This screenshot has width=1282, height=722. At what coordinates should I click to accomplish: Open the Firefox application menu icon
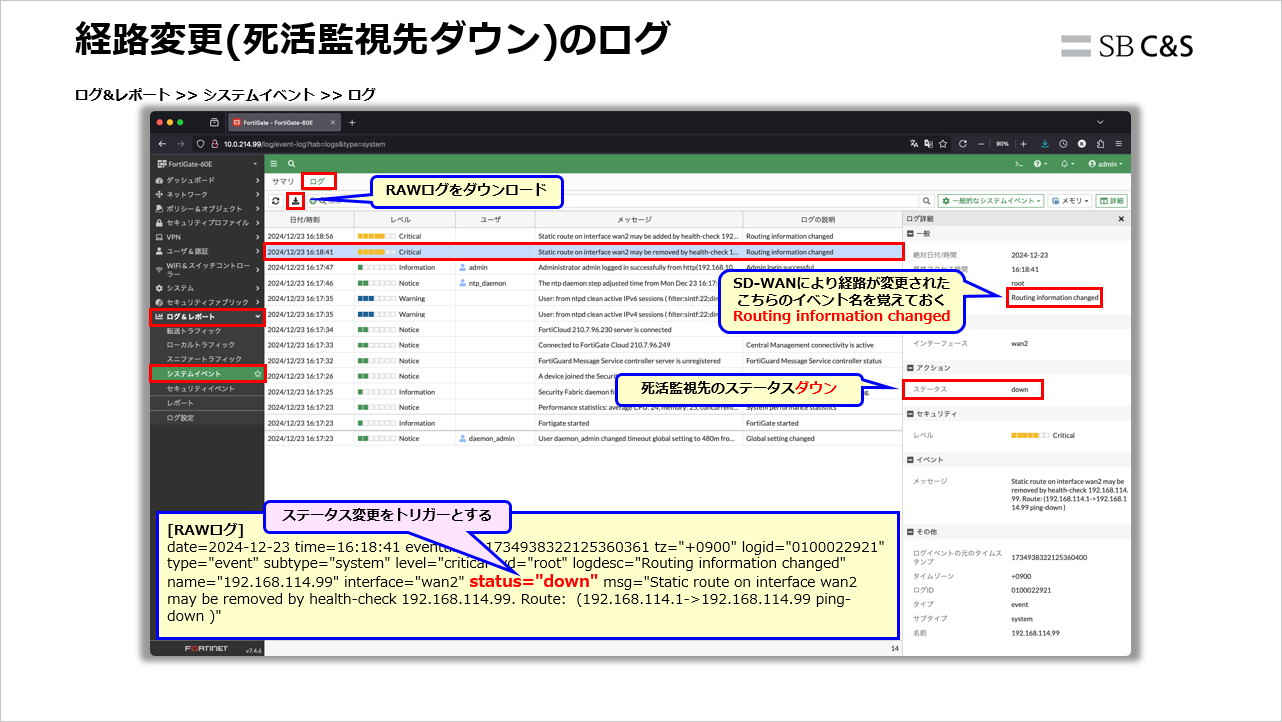pos(1118,144)
